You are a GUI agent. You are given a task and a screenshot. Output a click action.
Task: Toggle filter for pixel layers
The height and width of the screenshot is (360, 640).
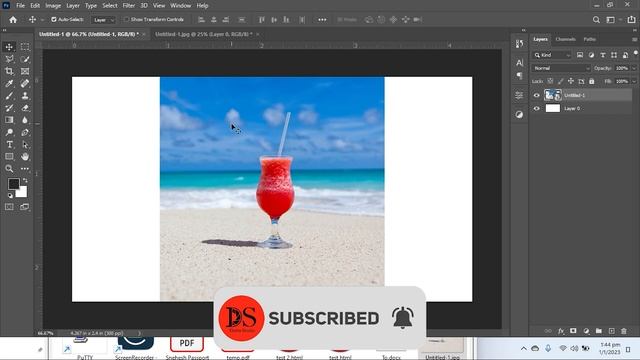(580, 55)
